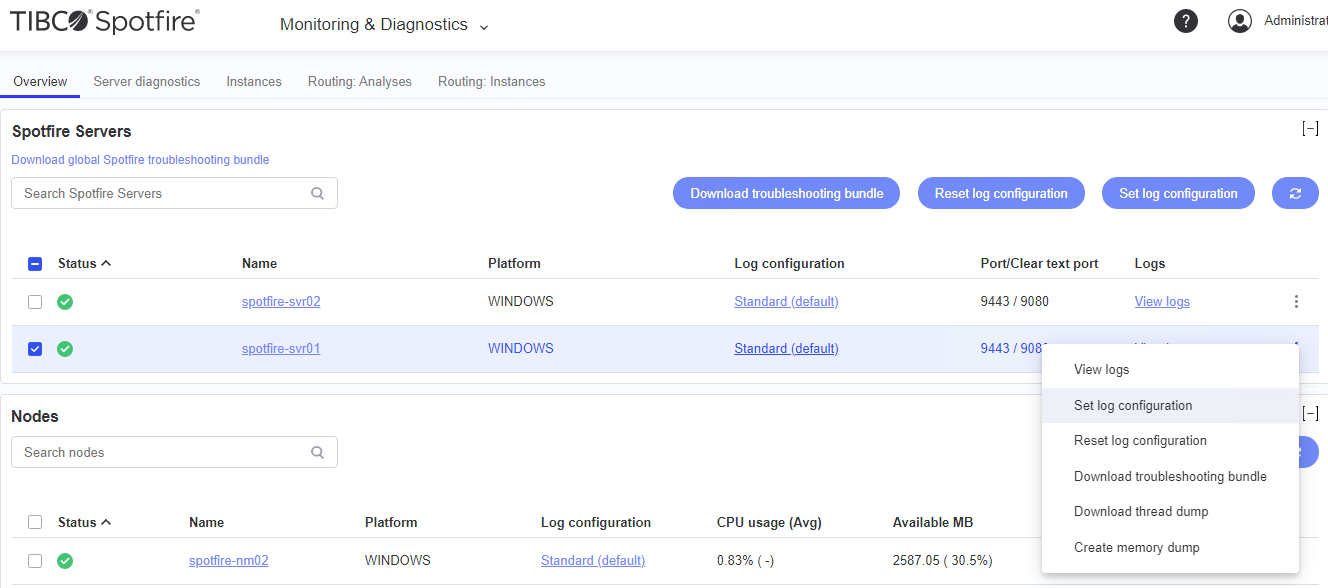Open Standard (default) log config for spotfire-svr02

tap(786, 302)
